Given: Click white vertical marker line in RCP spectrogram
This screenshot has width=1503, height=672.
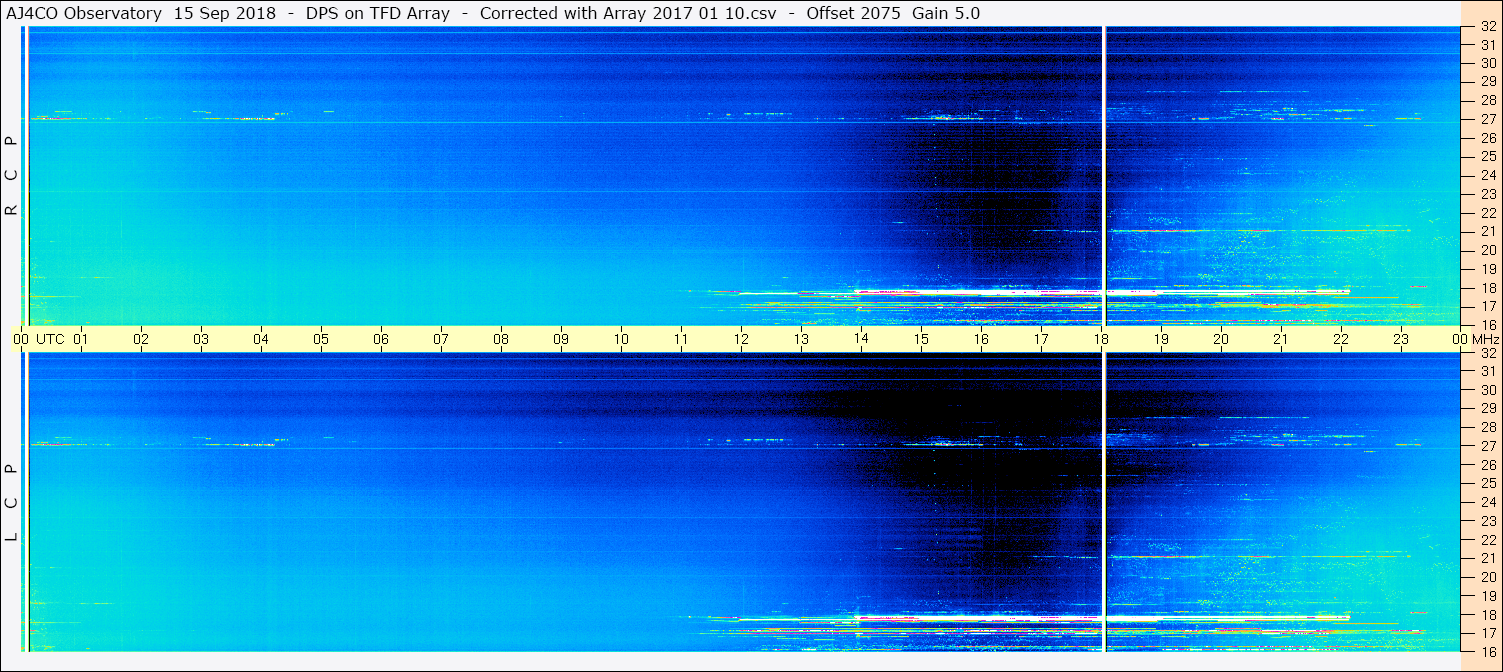Looking at the screenshot, I should click(1104, 176).
